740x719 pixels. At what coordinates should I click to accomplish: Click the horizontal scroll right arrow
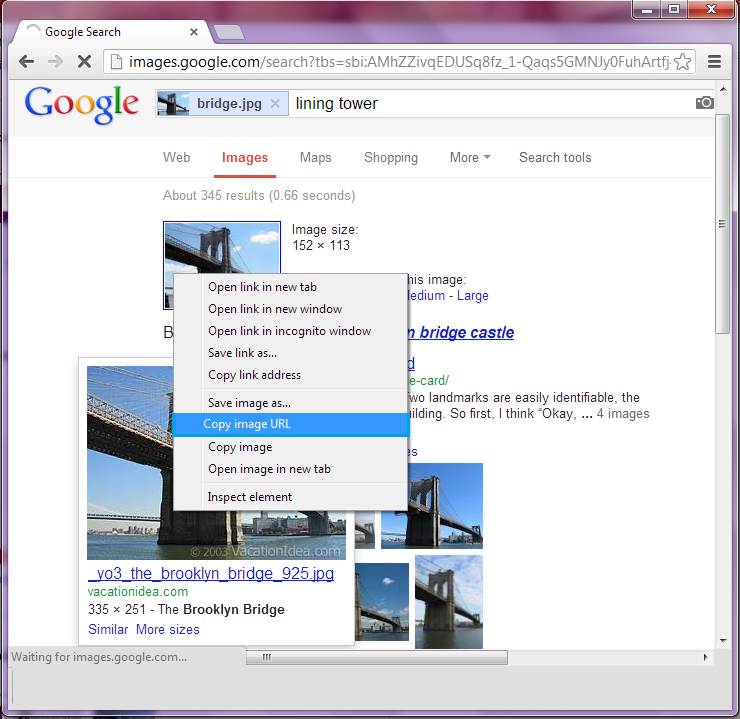(x=706, y=657)
